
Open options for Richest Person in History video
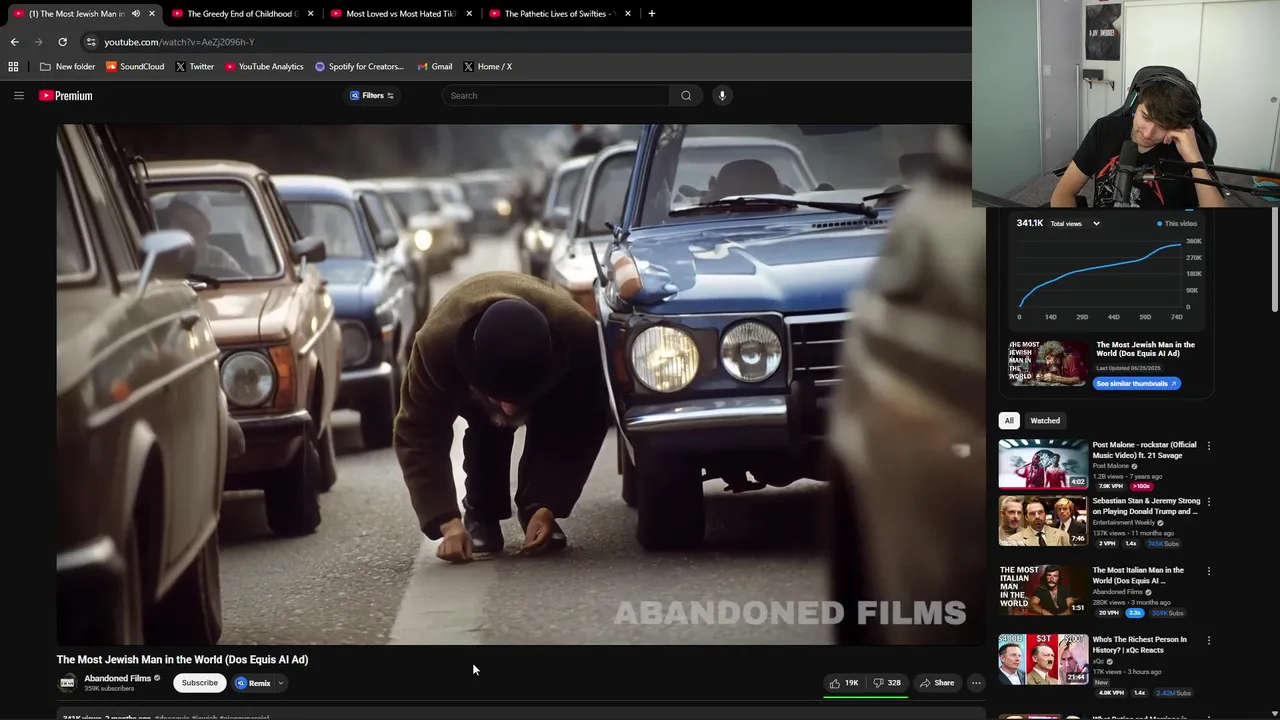click(1209, 641)
